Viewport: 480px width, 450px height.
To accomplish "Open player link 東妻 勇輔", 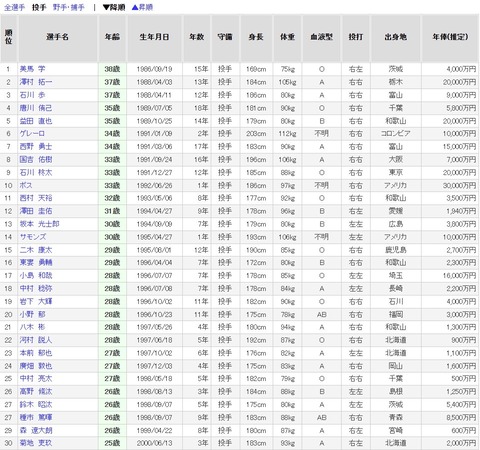I will coord(36,263).
